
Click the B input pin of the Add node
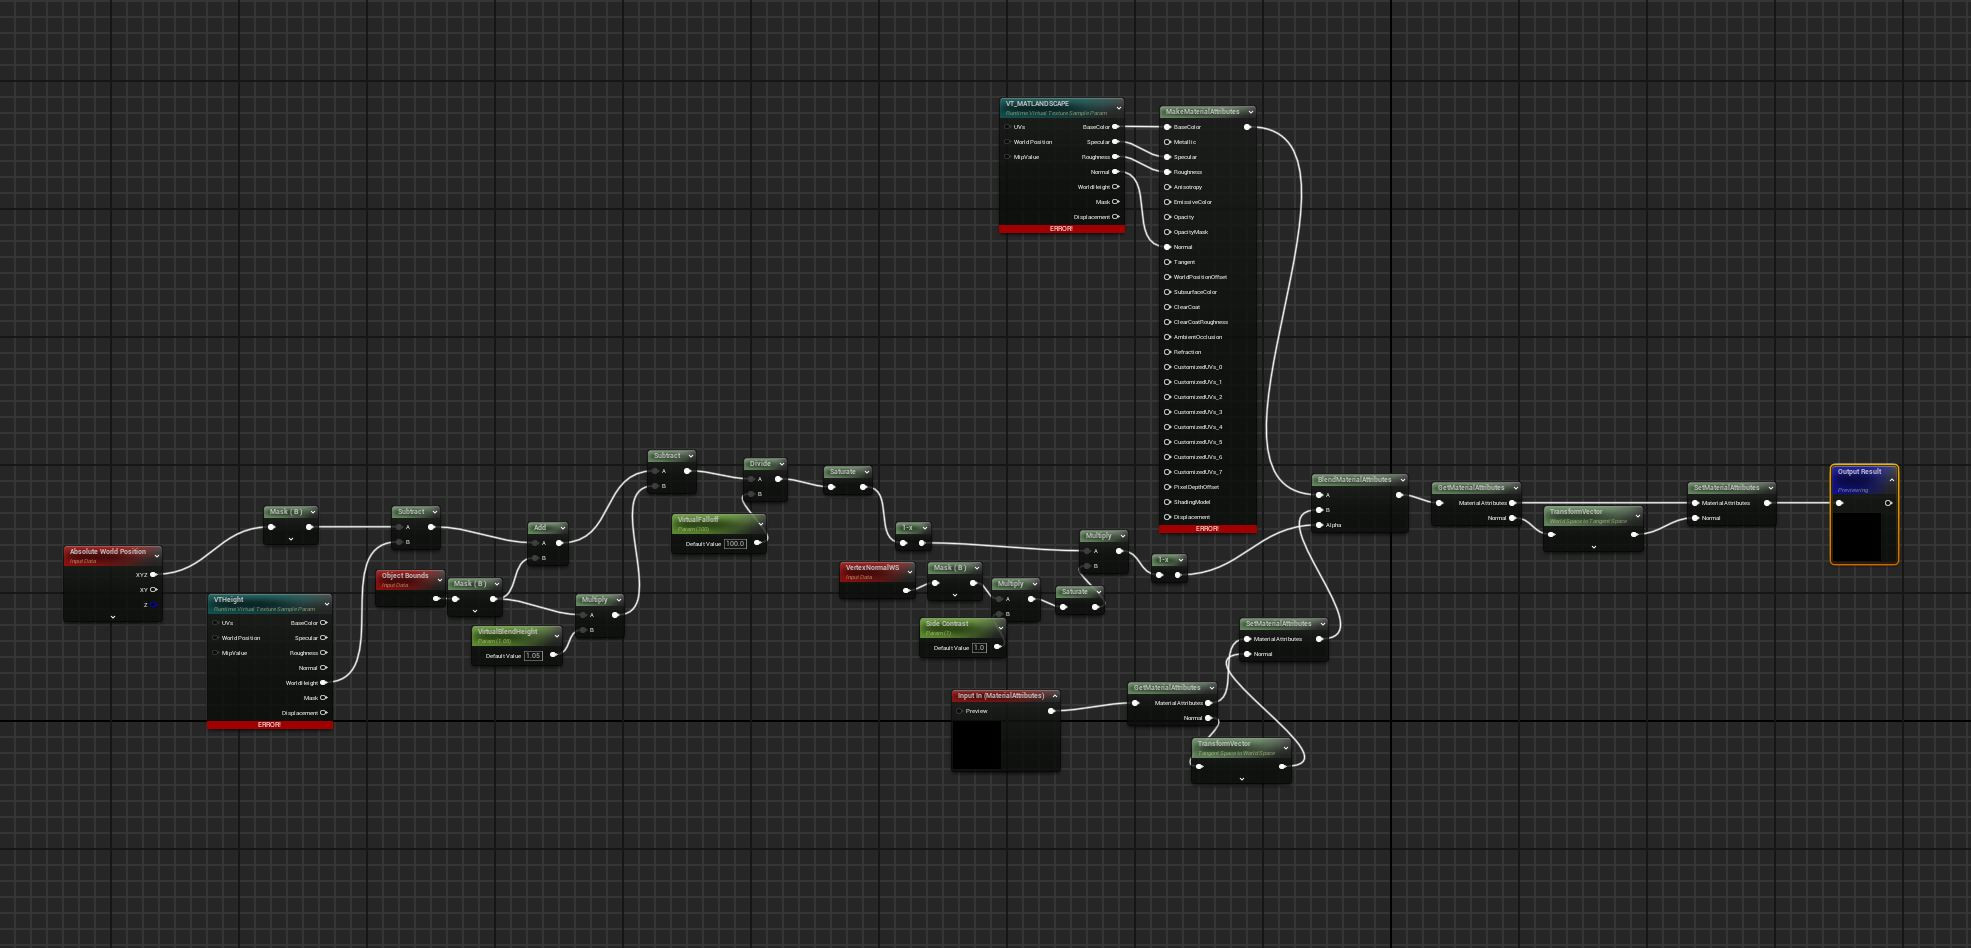pos(535,558)
